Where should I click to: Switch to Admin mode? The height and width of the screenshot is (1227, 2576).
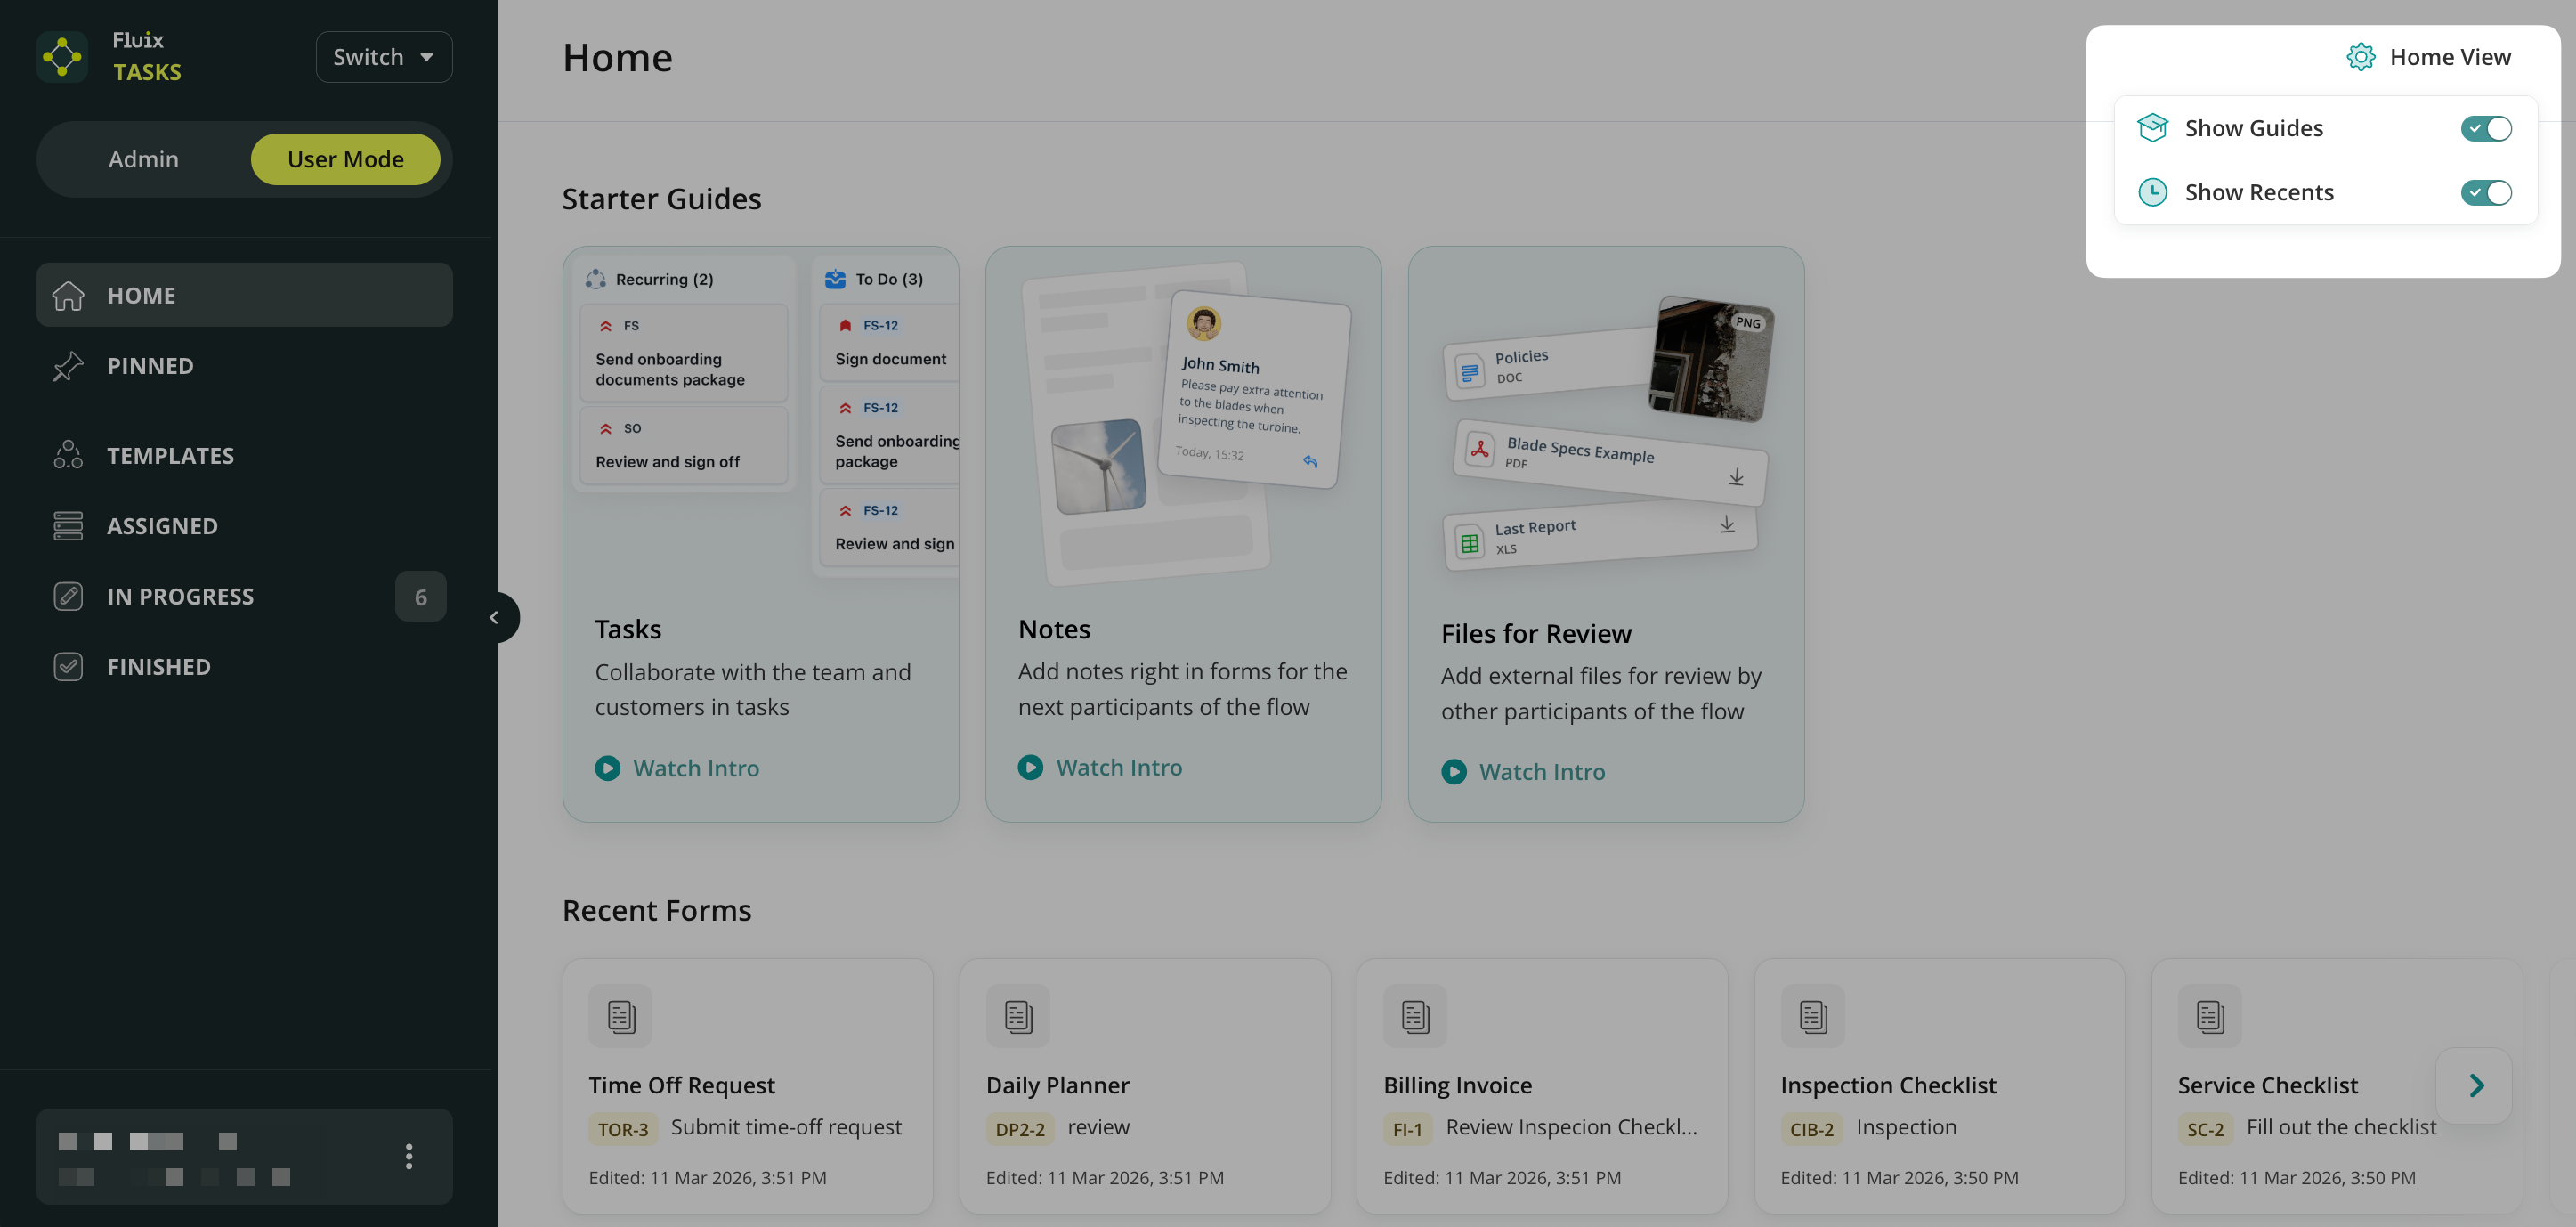click(x=143, y=159)
